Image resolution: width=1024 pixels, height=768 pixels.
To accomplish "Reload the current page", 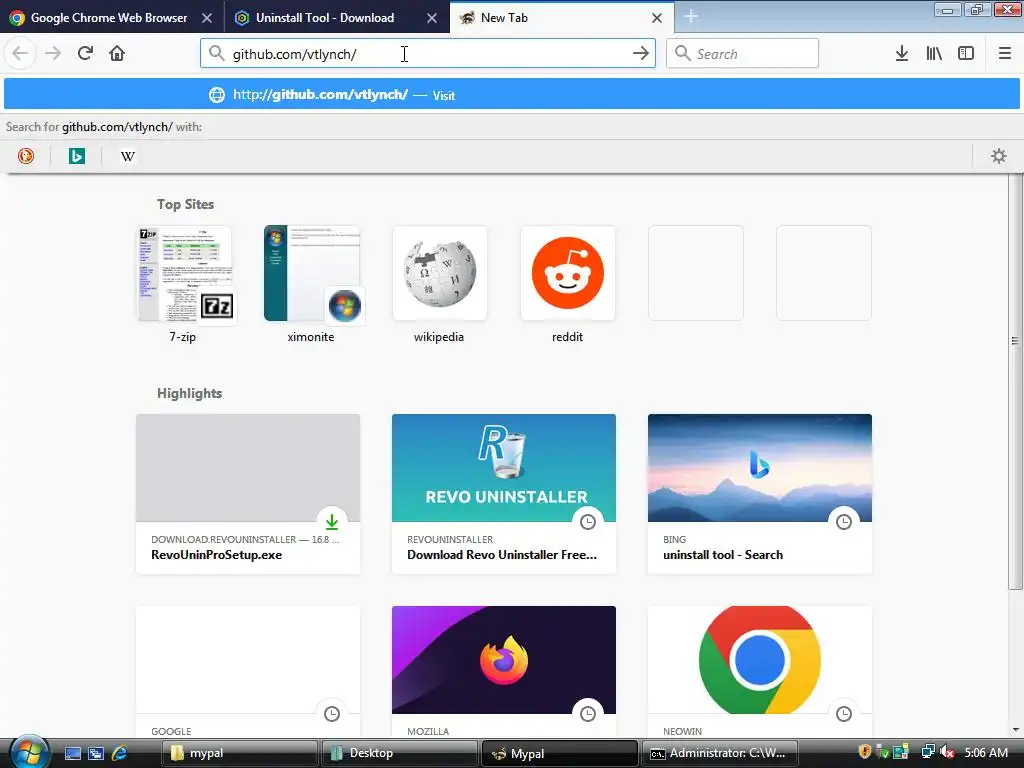I will pyautogui.click(x=85, y=53).
